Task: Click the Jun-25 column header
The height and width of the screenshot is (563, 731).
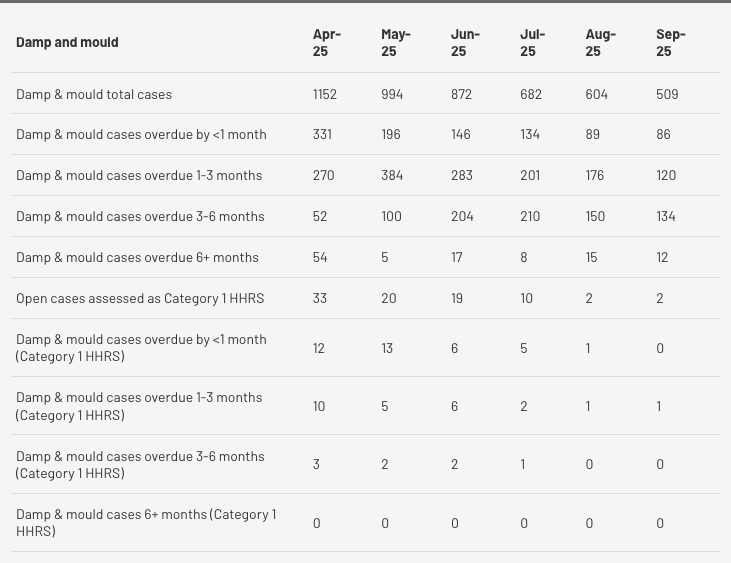Action: click(x=465, y=42)
